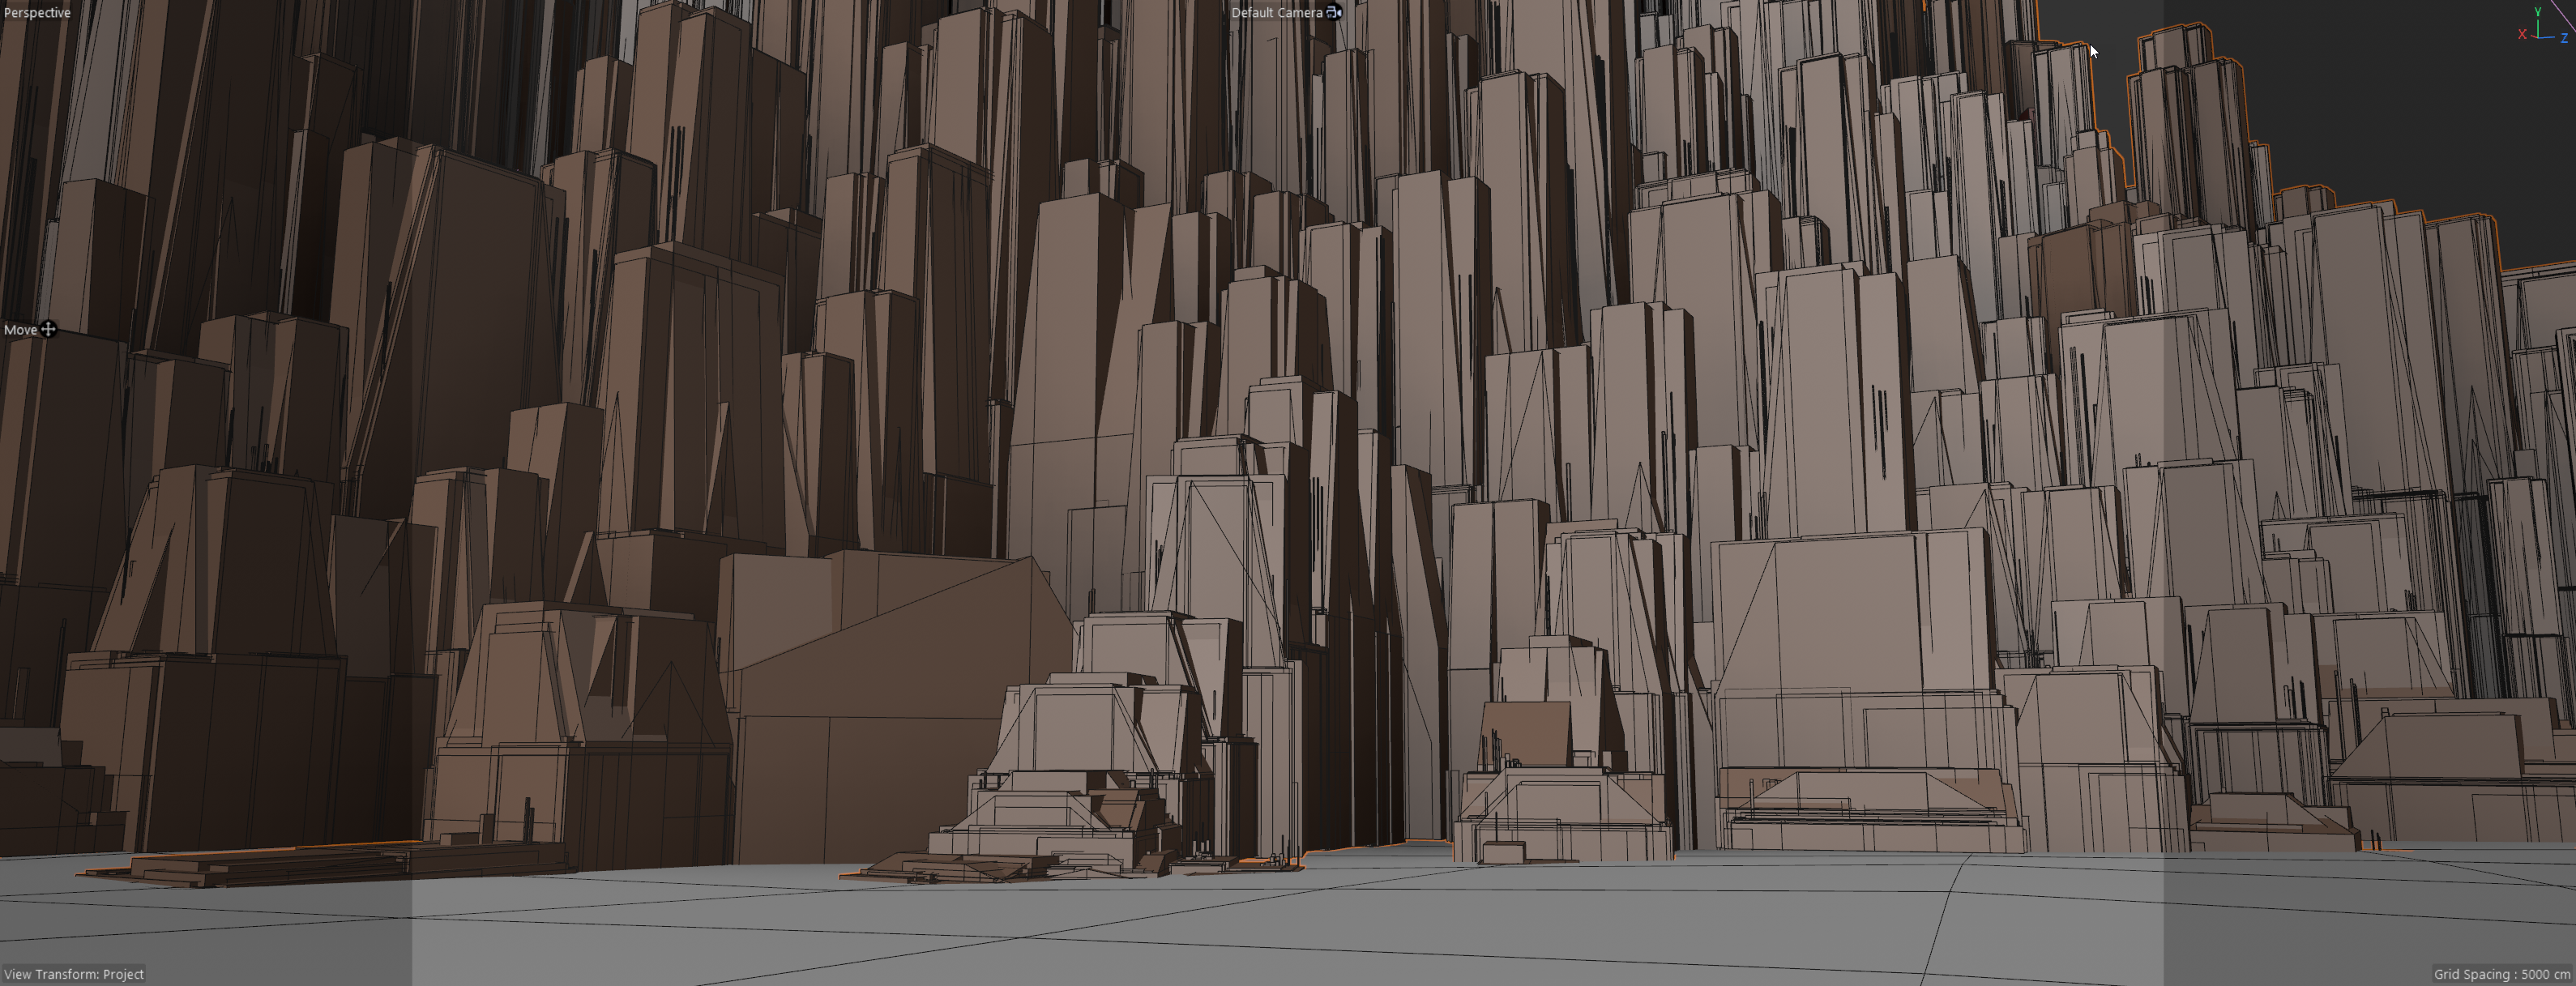Click the Default Camera text label

click(x=1276, y=13)
